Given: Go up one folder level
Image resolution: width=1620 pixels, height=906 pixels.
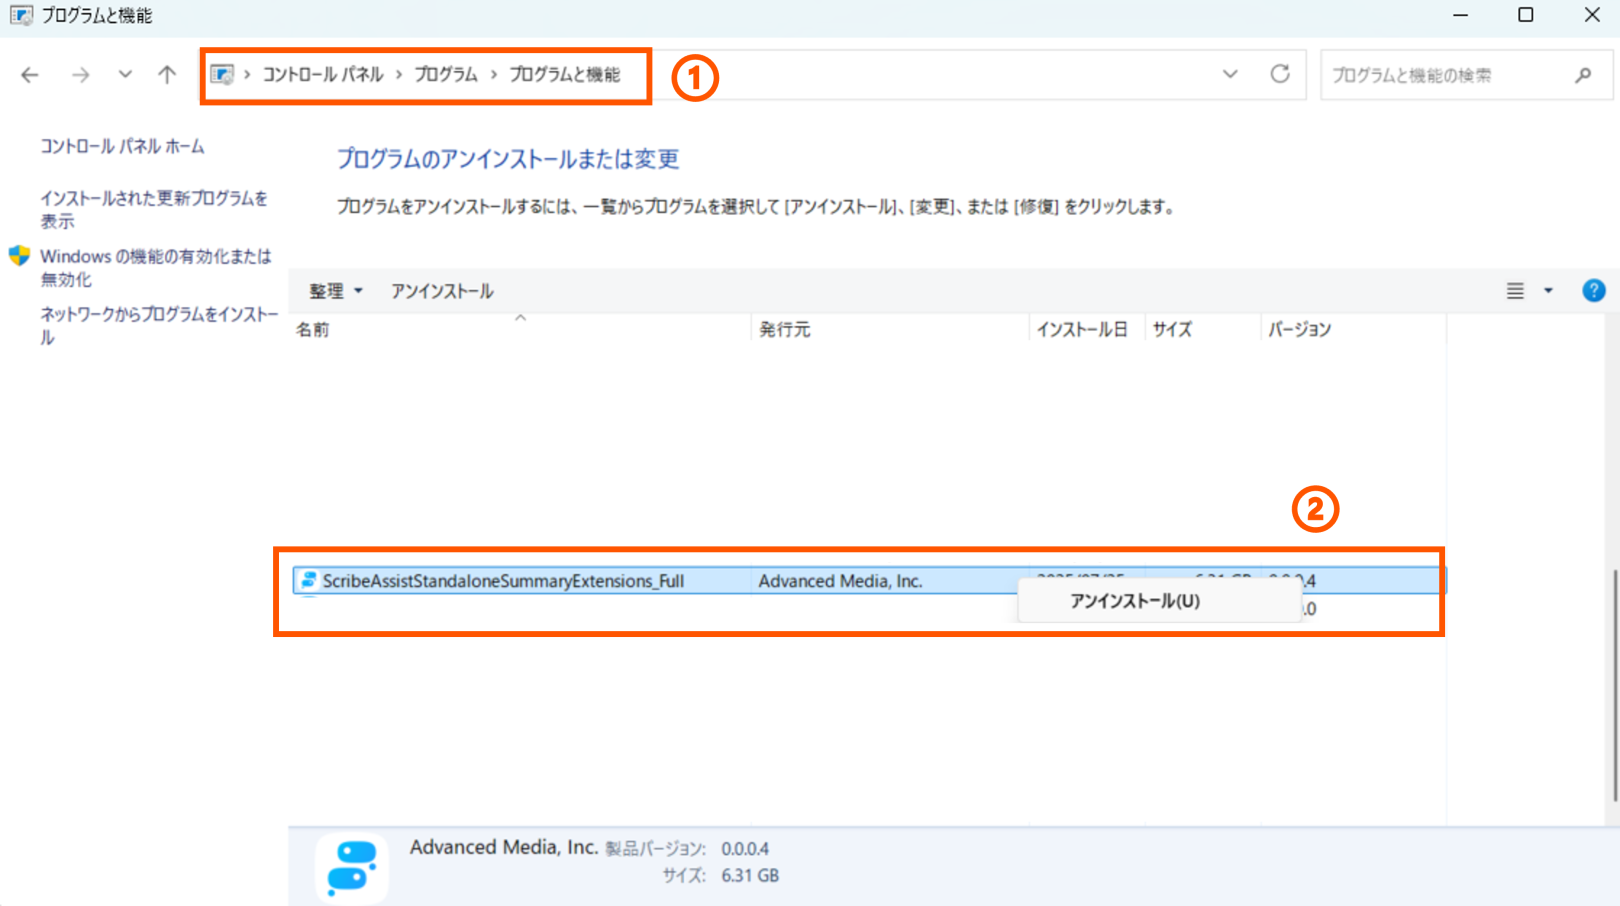Looking at the screenshot, I should tap(167, 75).
